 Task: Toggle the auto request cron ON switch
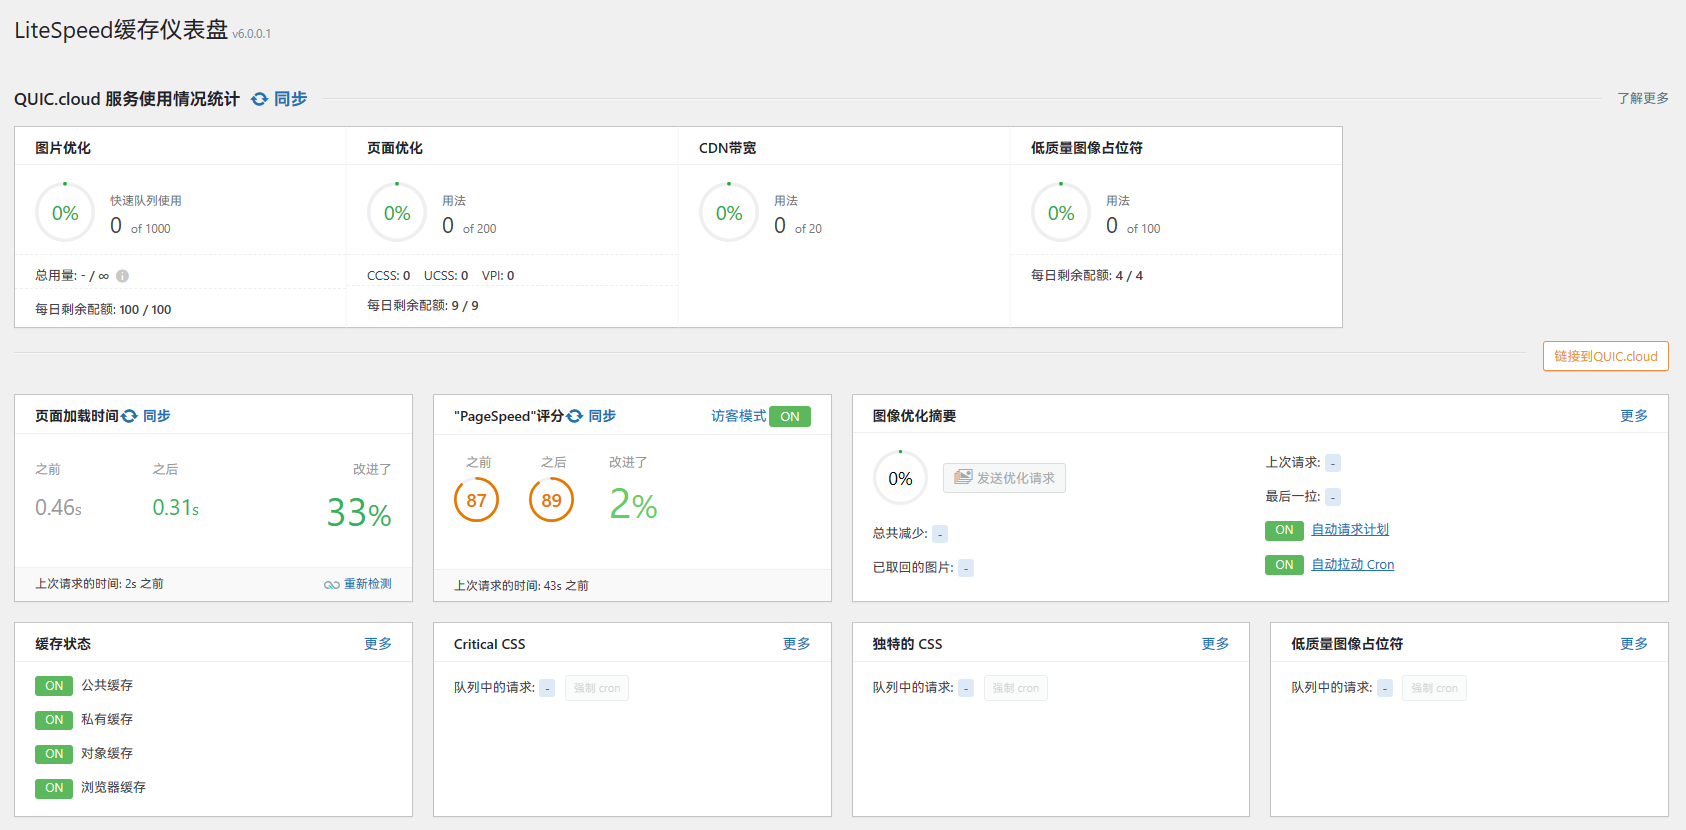pos(1284,530)
